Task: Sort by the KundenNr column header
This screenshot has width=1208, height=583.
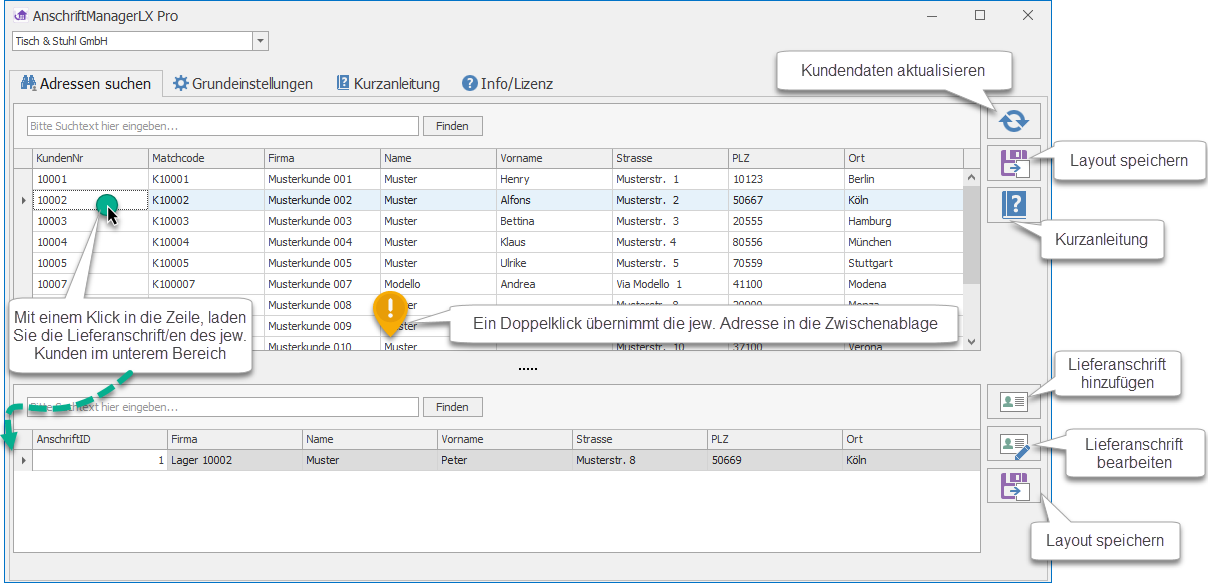Action: coord(90,158)
